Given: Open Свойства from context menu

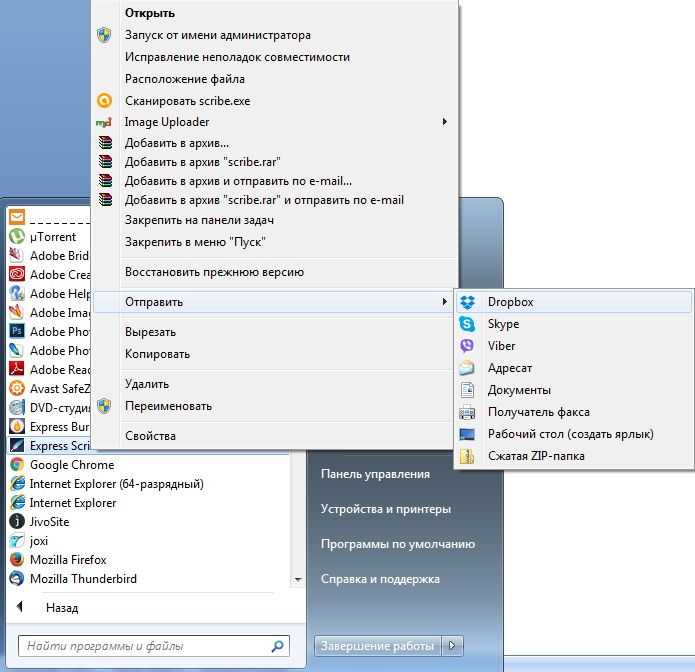Looking at the screenshot, I should [x=150, y=436].
